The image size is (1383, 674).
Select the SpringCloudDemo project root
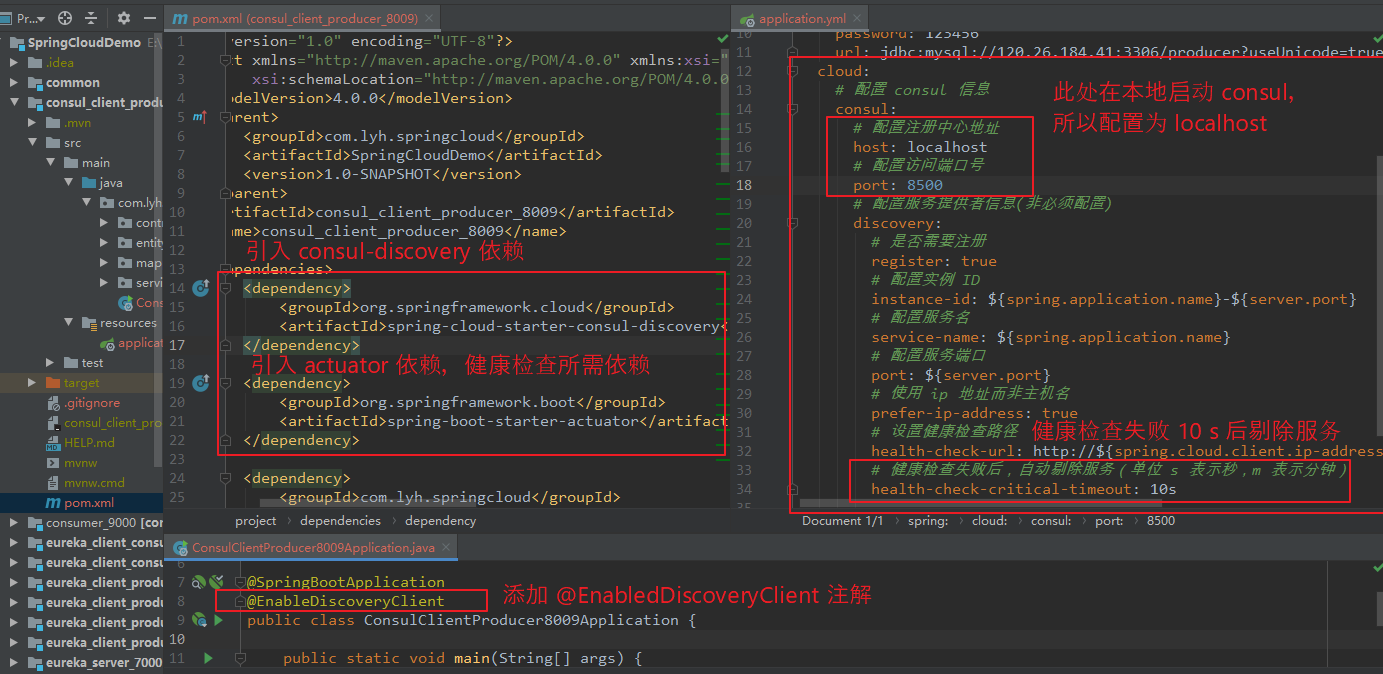pyautogui.click(x=81, y=43)
